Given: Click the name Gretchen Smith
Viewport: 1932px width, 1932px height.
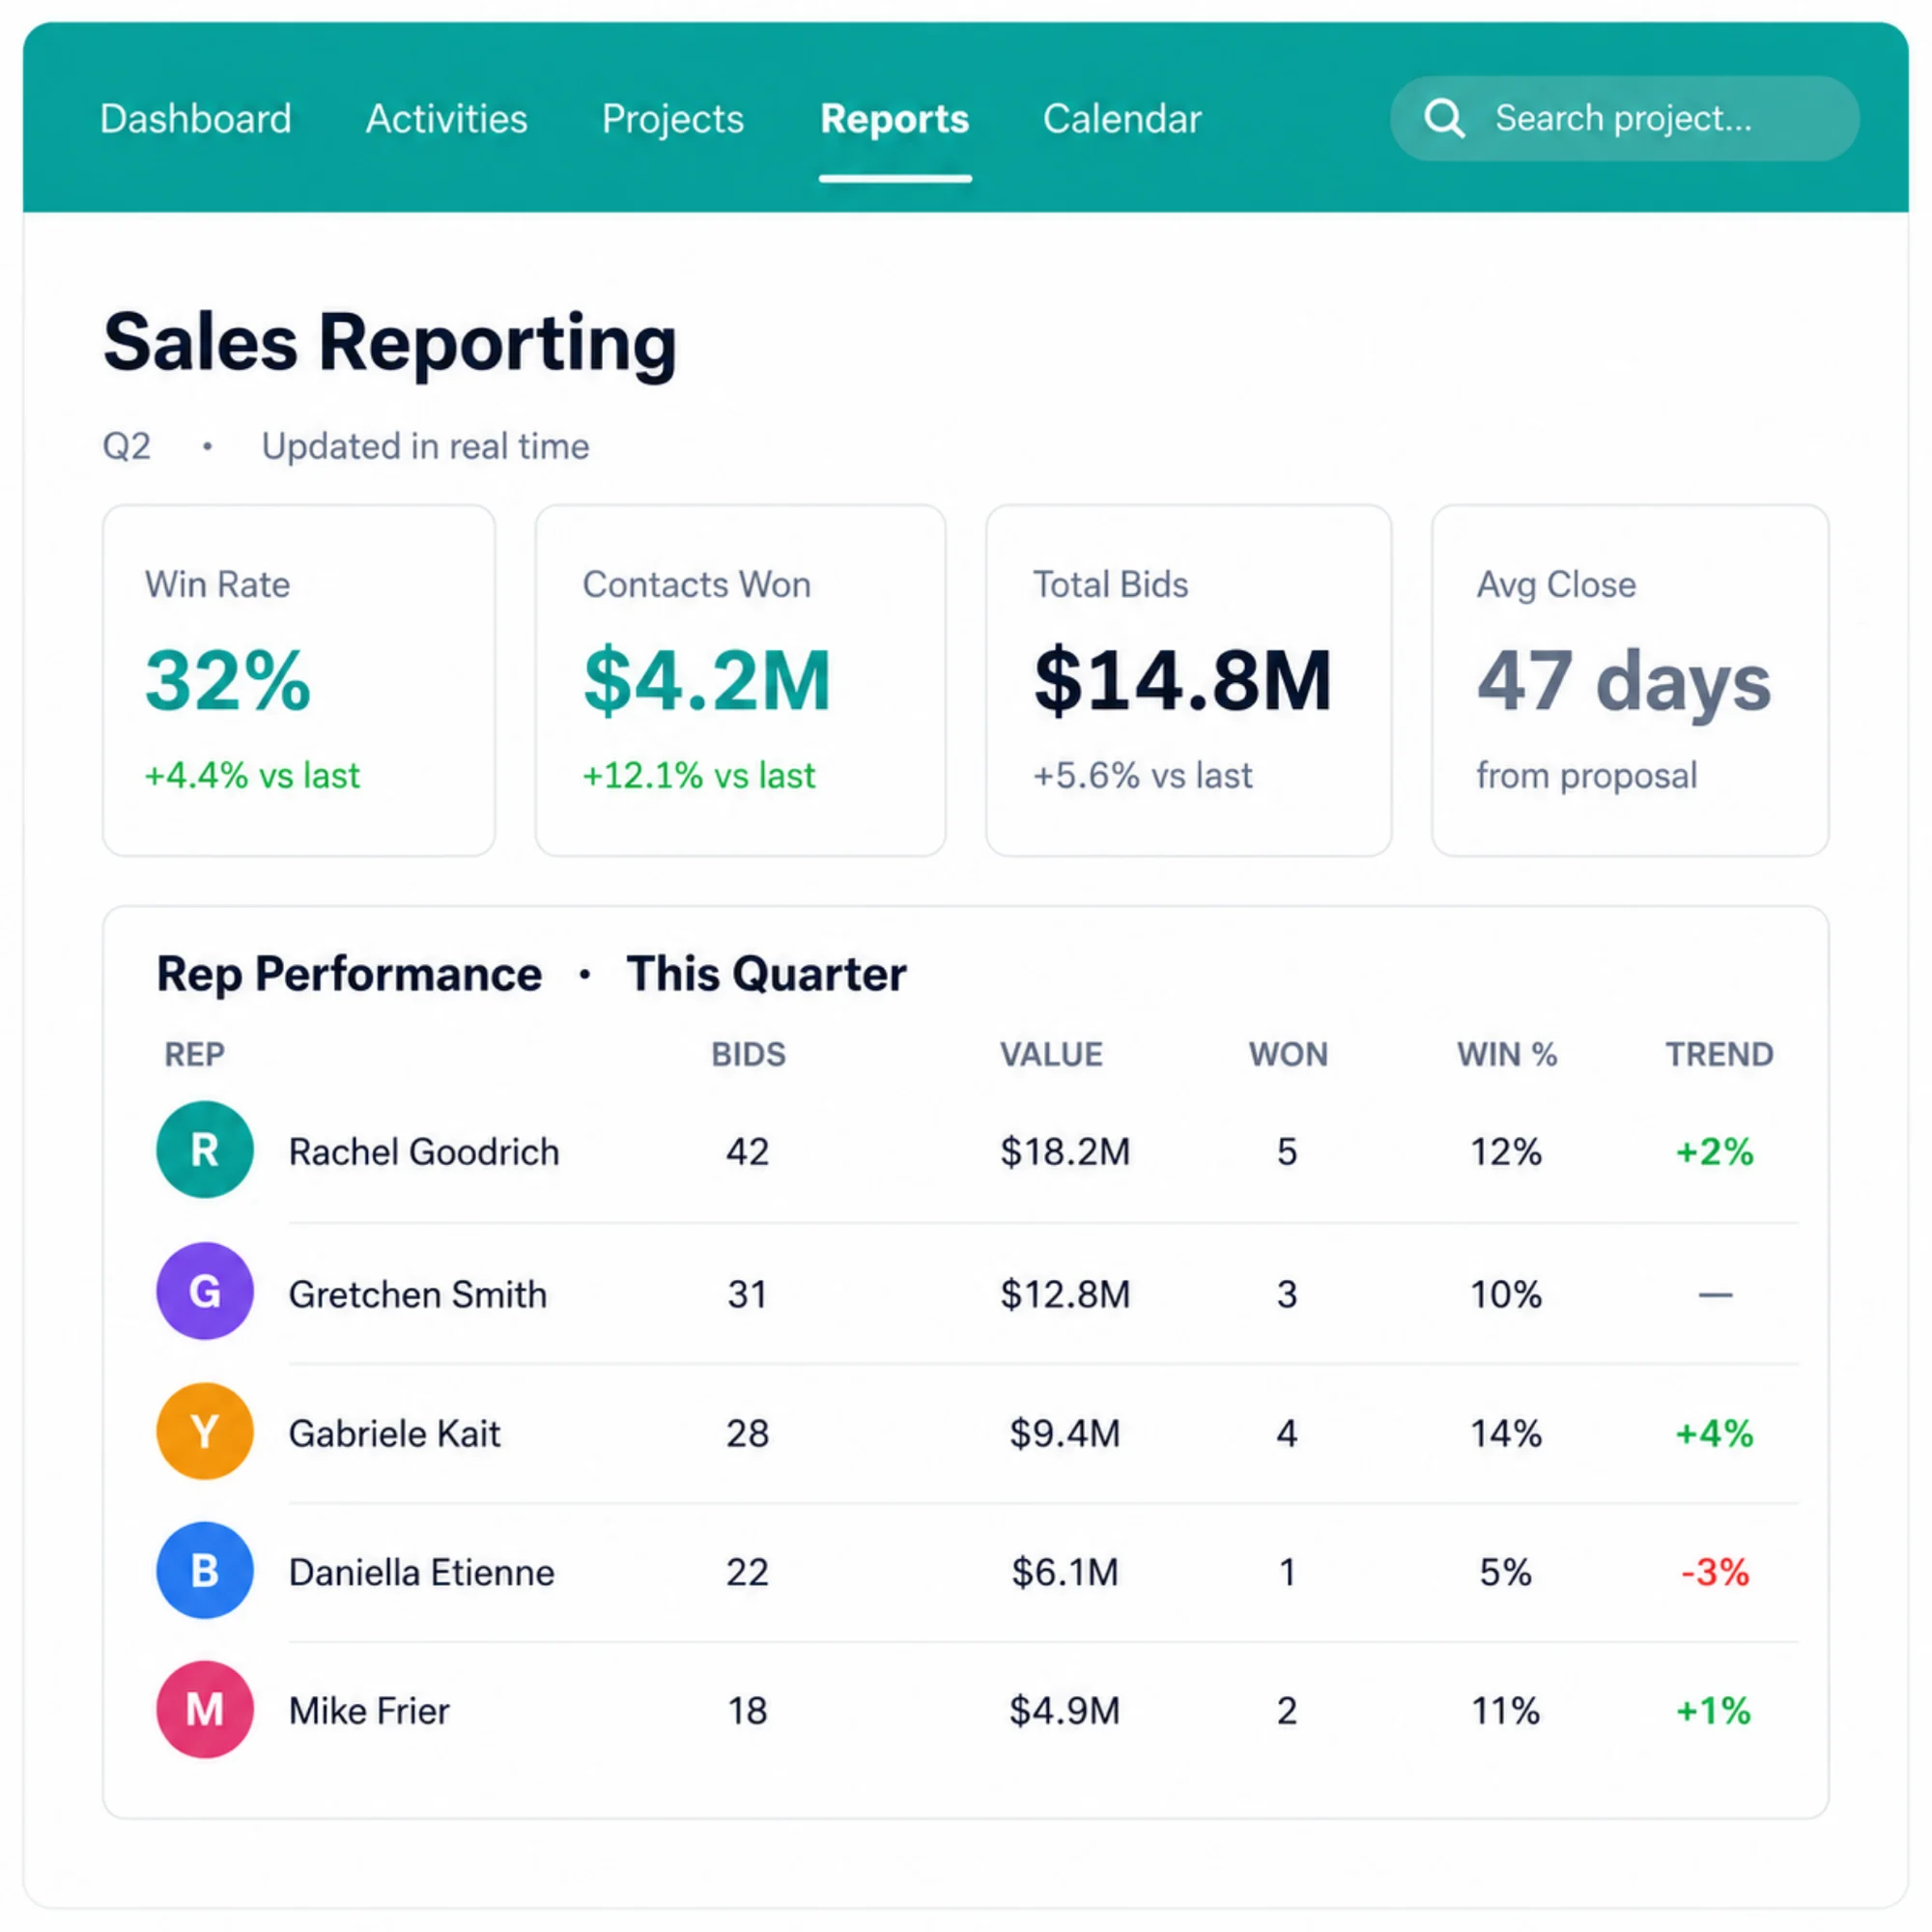Looking at the screenshot, I should point(418,1294).
